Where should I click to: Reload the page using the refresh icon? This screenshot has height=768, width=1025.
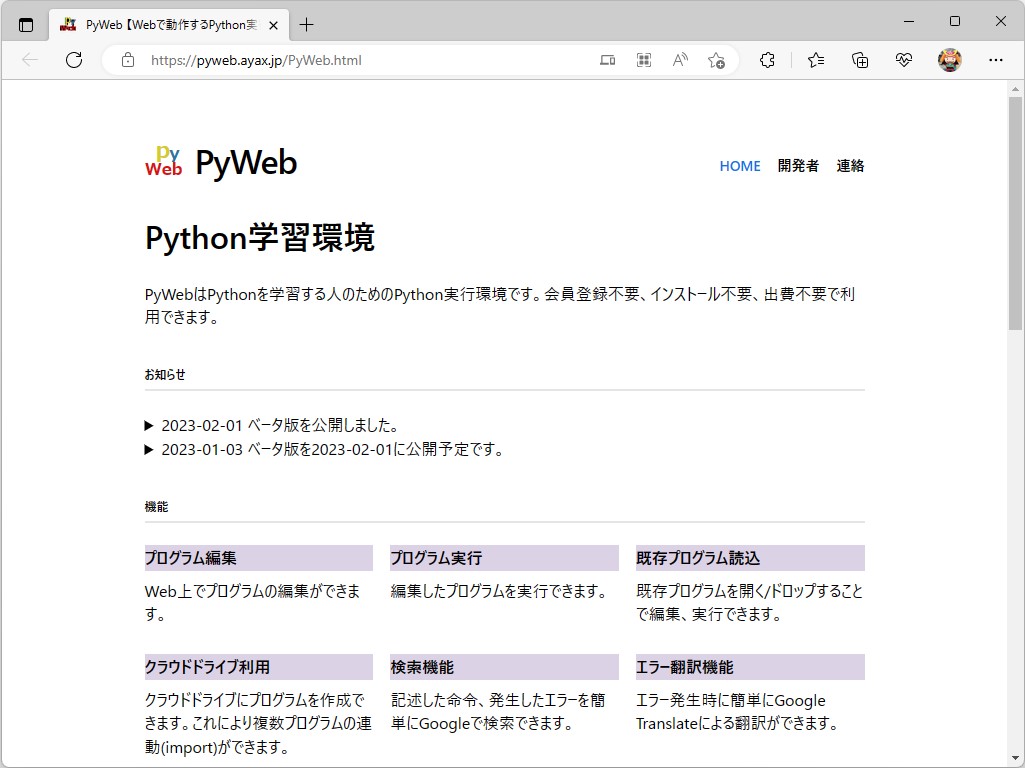tap(73, 60)
